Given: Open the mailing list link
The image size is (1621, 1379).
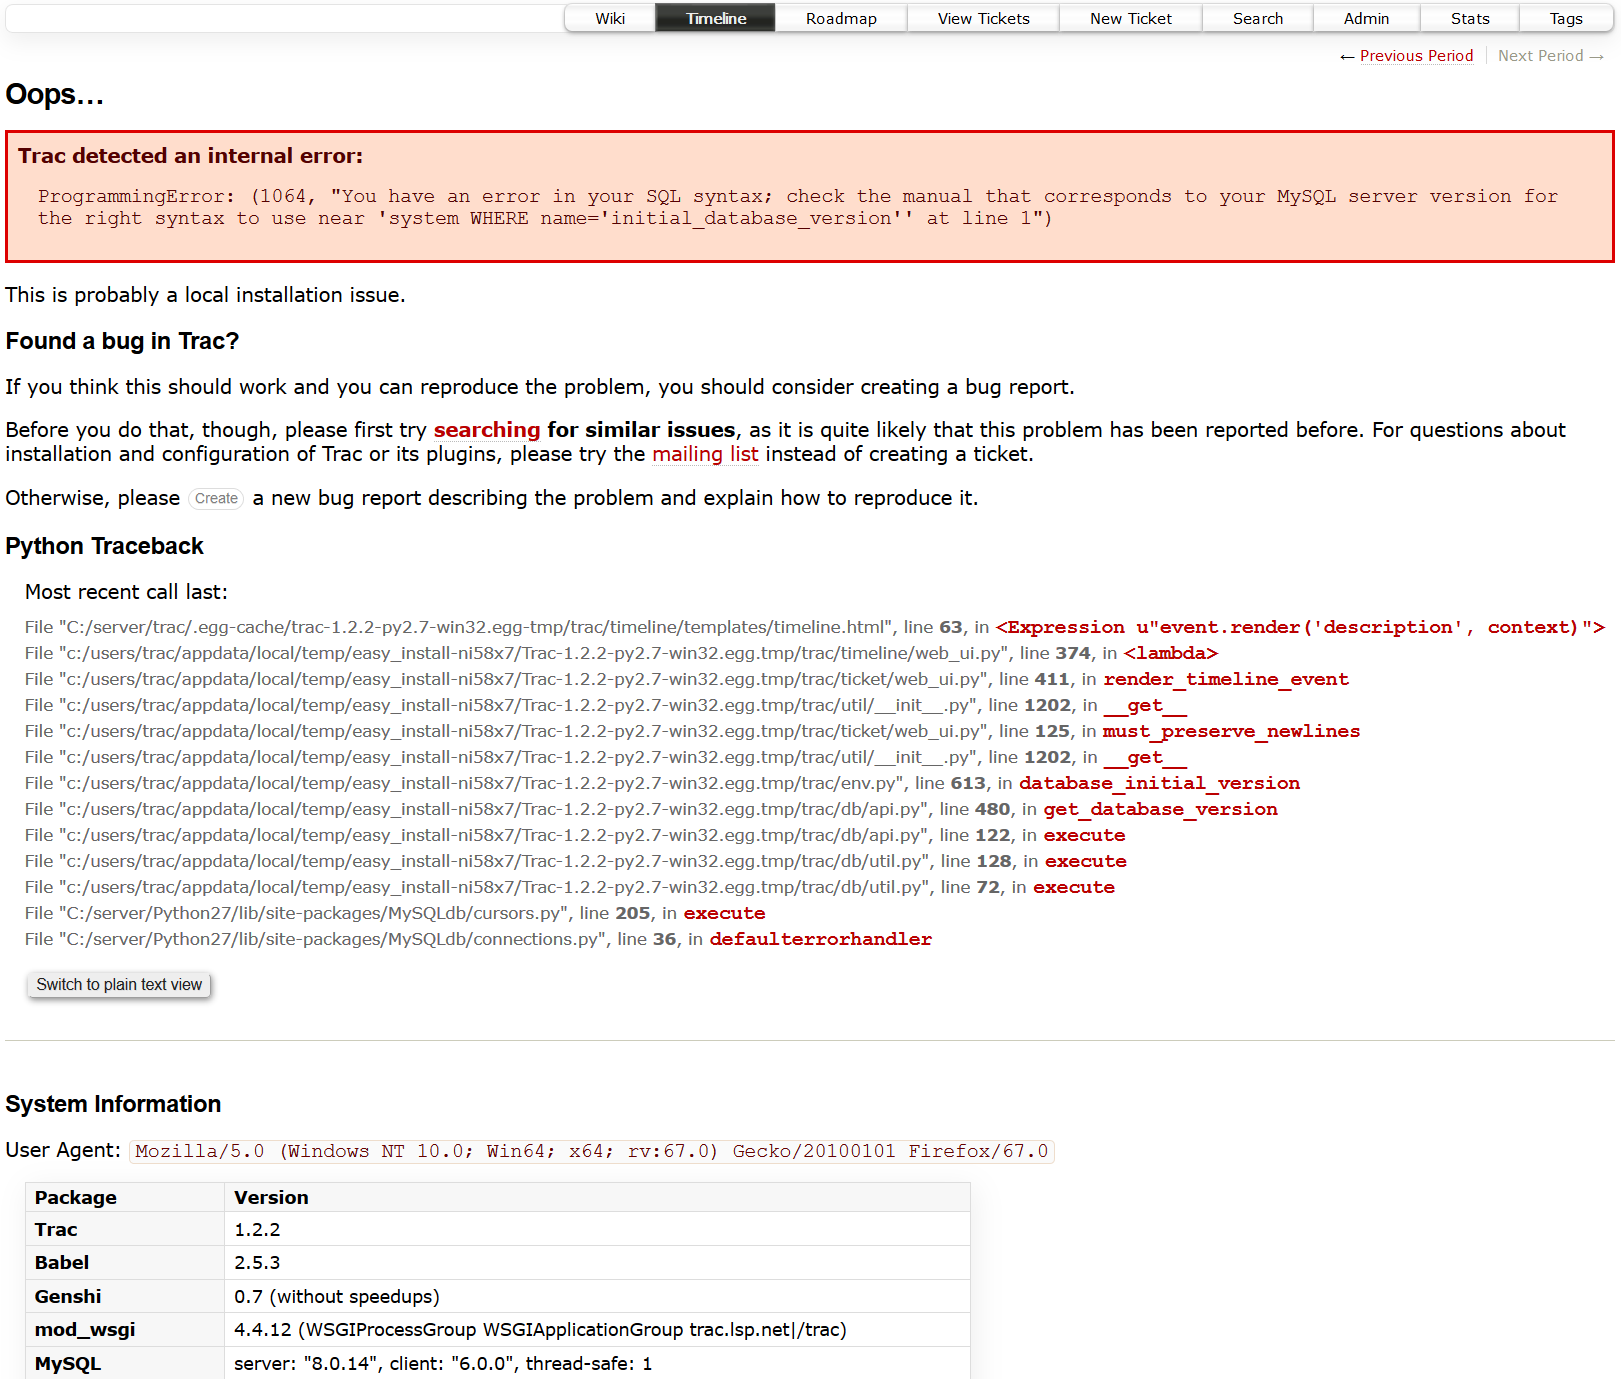Looking at the screenshot, I should [x=705, y=454].
